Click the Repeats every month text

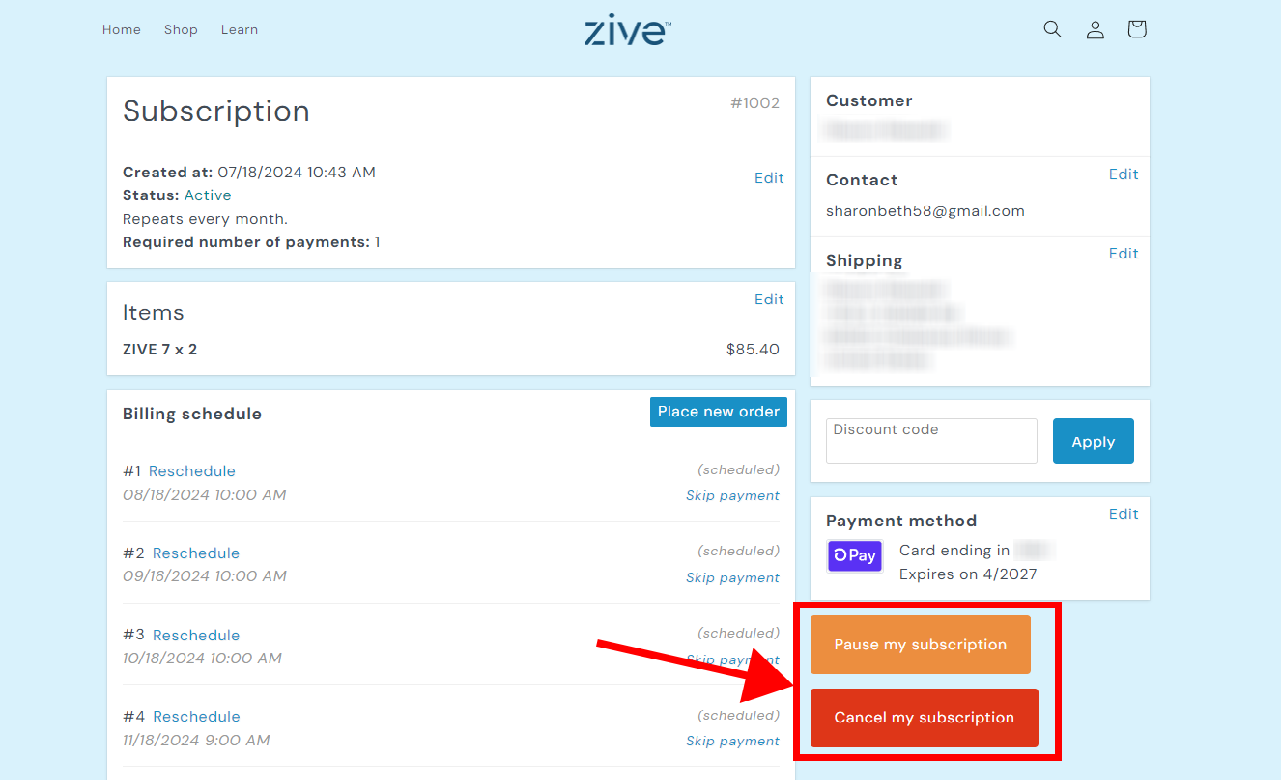[205, 219]
